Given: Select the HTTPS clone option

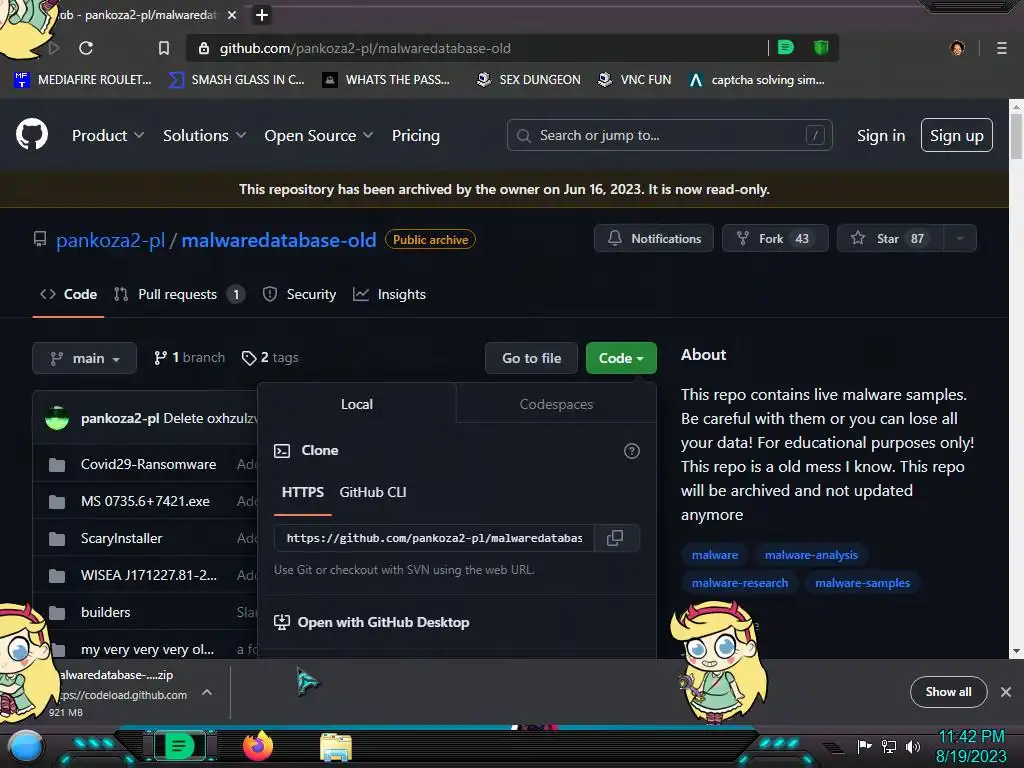Looking at the screenshot, I should 302,492.
